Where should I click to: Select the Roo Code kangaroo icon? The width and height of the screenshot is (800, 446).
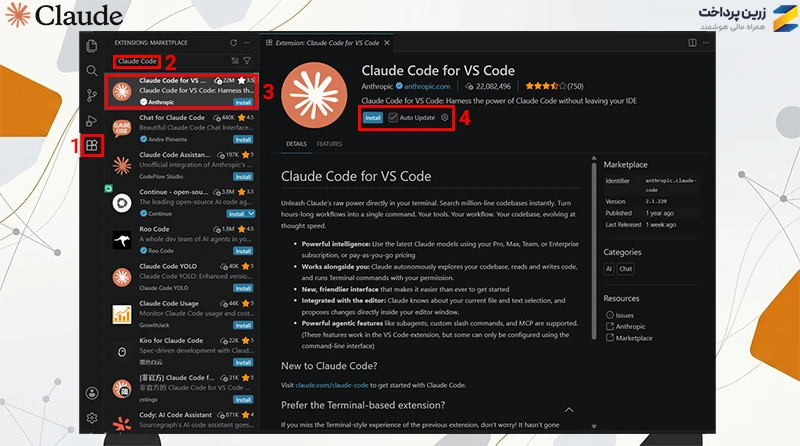click(x=122, y=240)
